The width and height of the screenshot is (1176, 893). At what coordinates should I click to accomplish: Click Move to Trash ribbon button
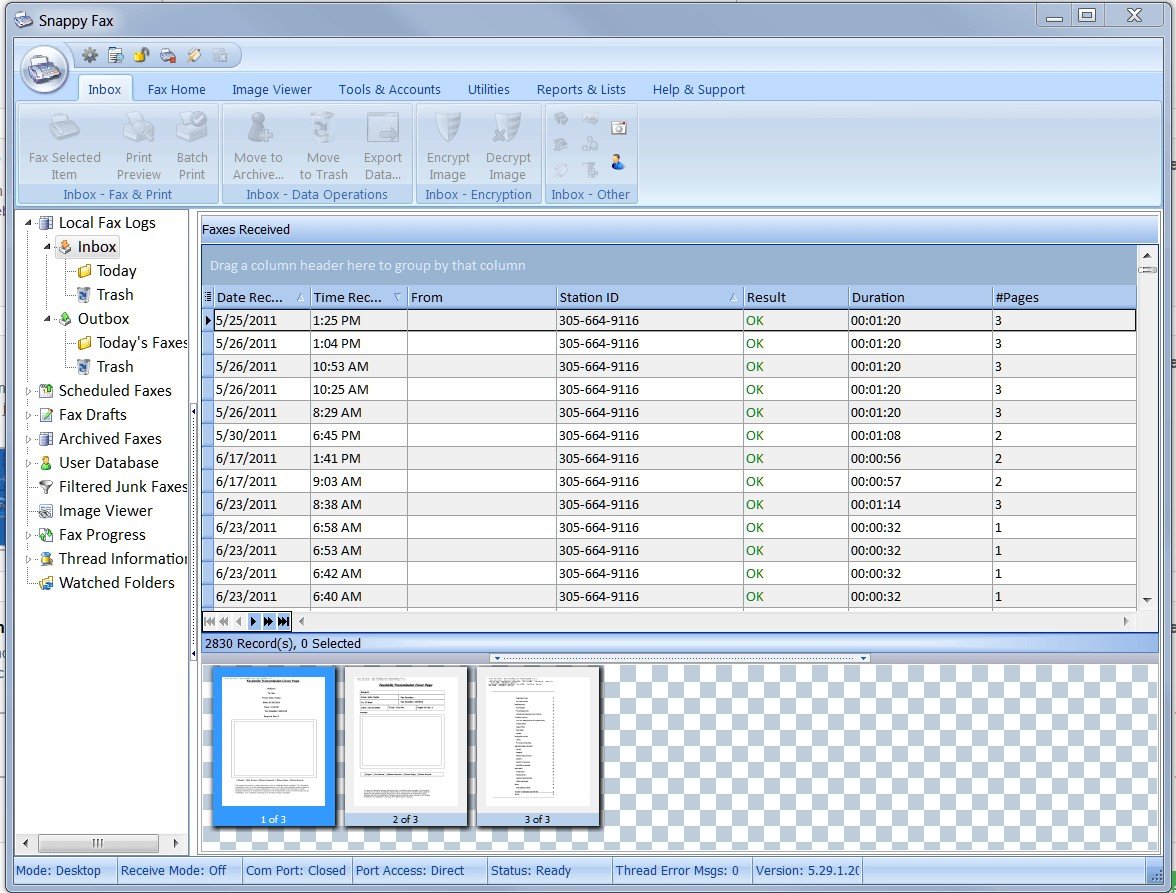(323, 145)
